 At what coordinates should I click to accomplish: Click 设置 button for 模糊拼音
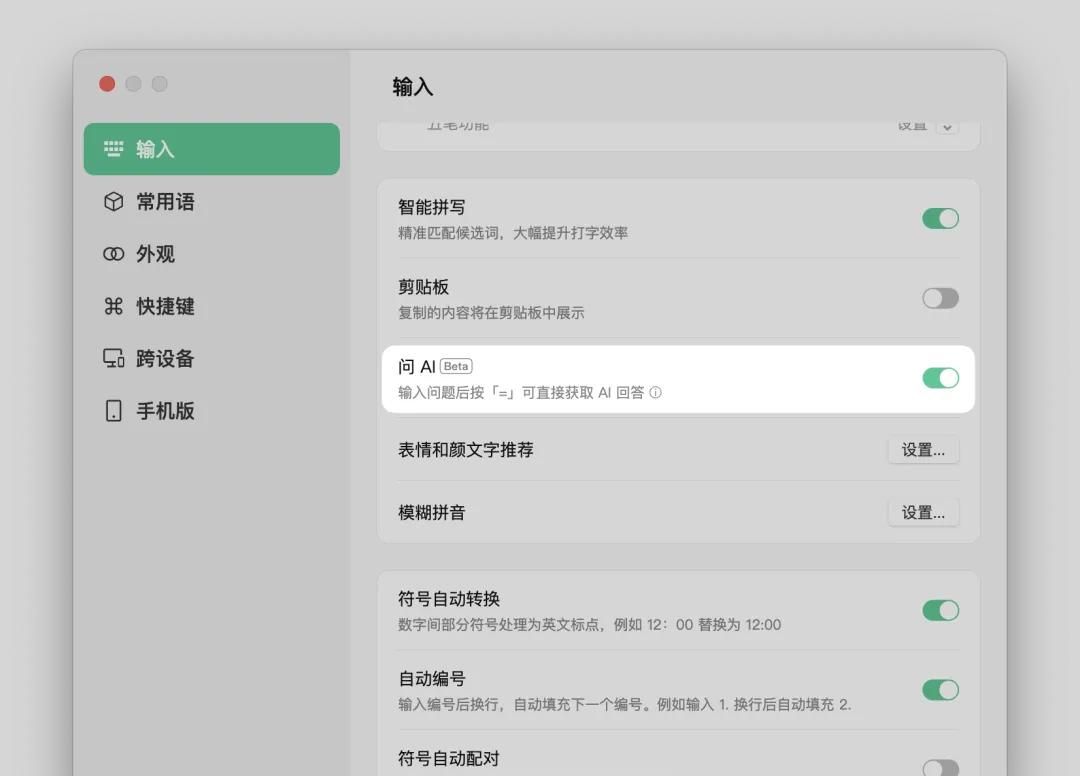923,512
